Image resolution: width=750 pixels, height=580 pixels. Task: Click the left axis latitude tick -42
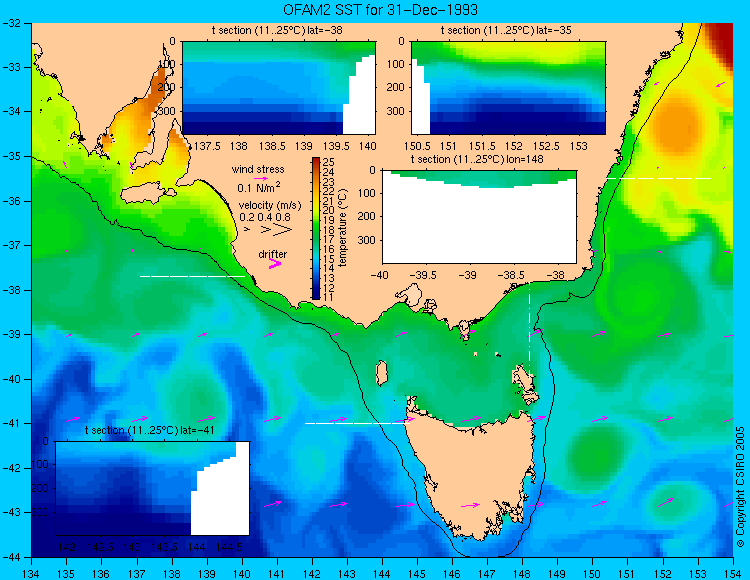(x=11, y=468)
